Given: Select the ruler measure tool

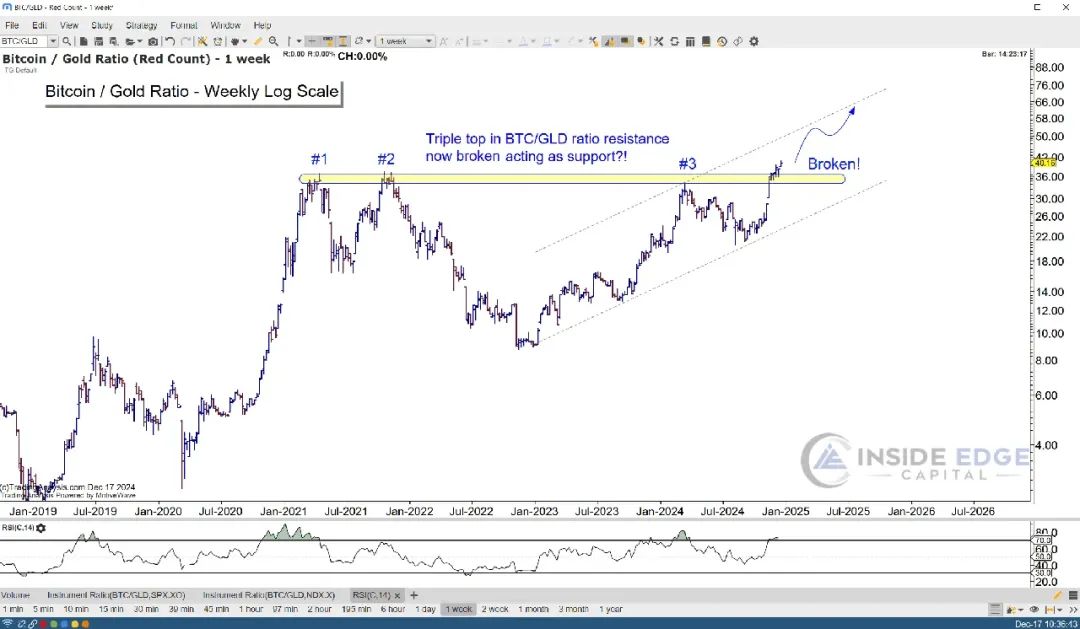Looking at the screenshot, I should click(x=258, y=41).
